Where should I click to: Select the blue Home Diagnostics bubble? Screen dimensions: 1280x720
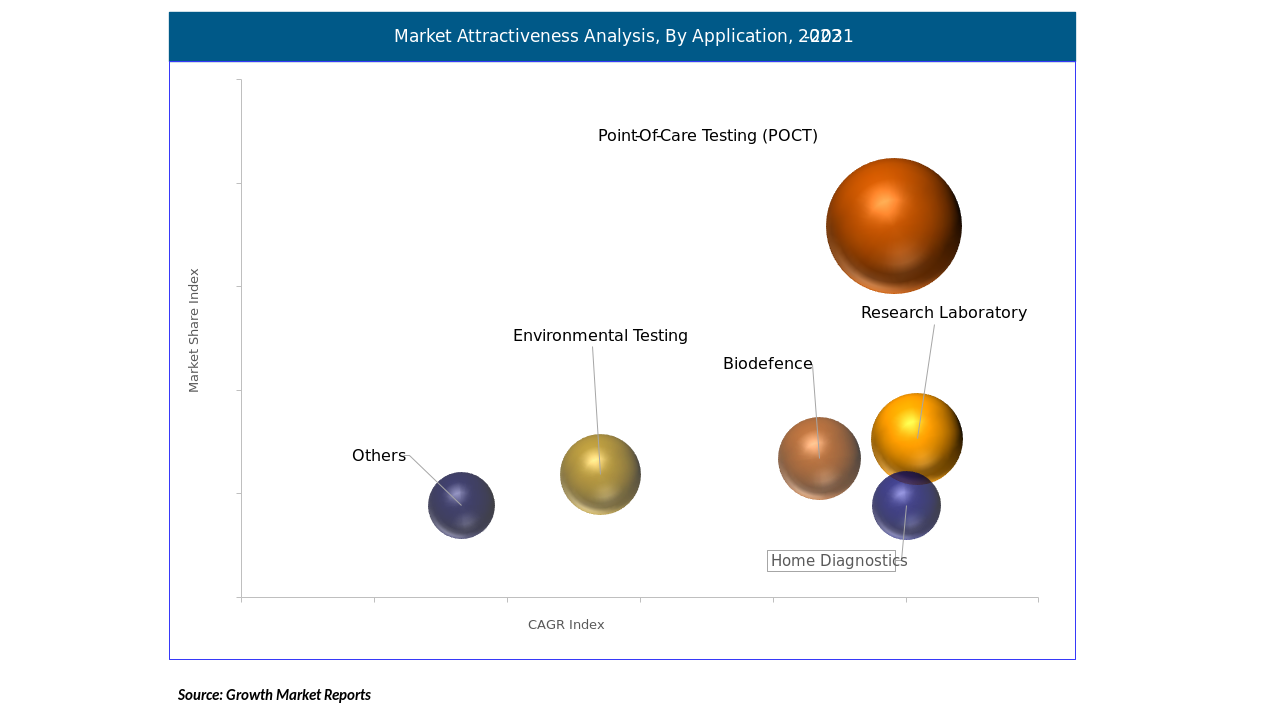tap(906, 512)
